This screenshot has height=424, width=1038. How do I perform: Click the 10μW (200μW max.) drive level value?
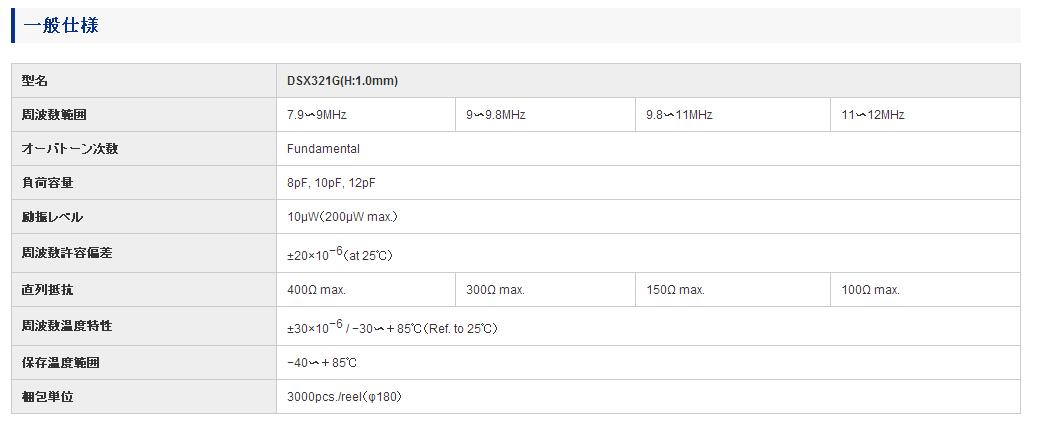point(342,217)
